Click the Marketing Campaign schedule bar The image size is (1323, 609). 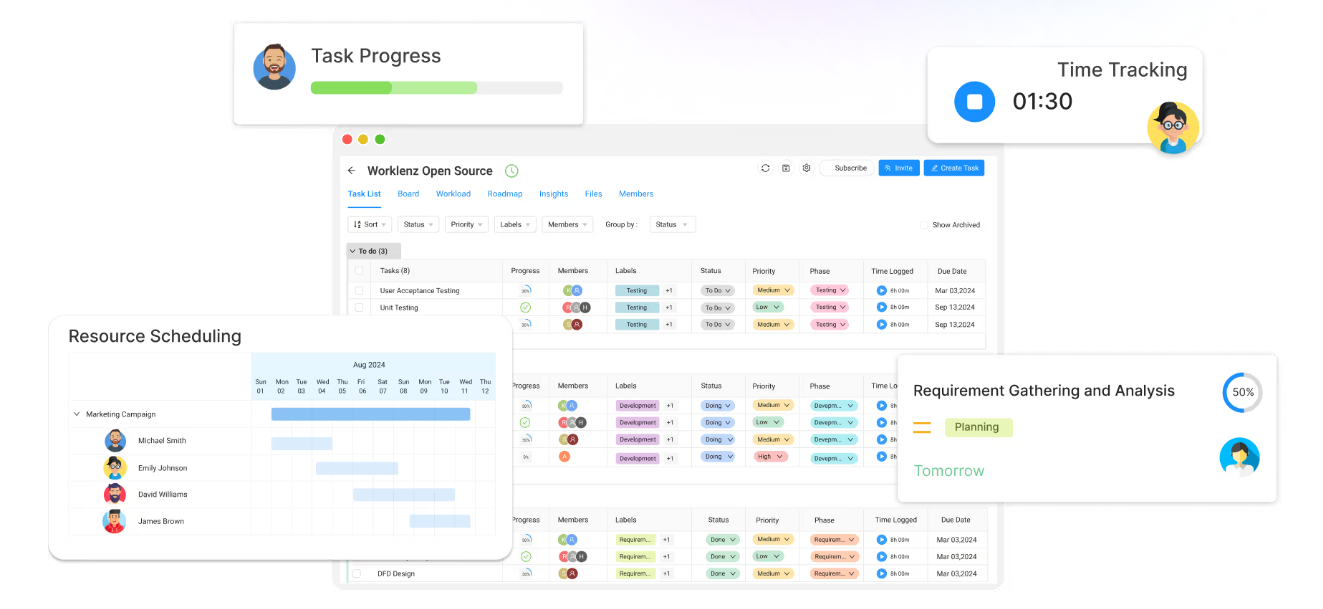(x=371, y=414)
